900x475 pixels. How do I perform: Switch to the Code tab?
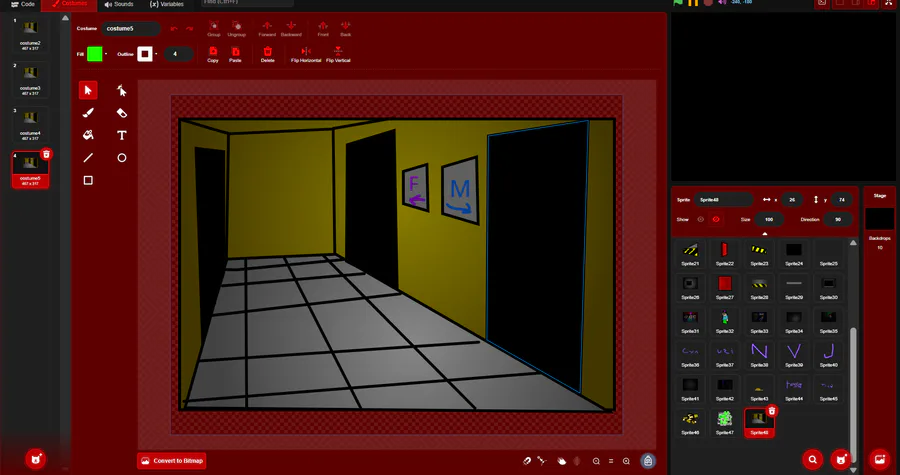click(23, 4)
